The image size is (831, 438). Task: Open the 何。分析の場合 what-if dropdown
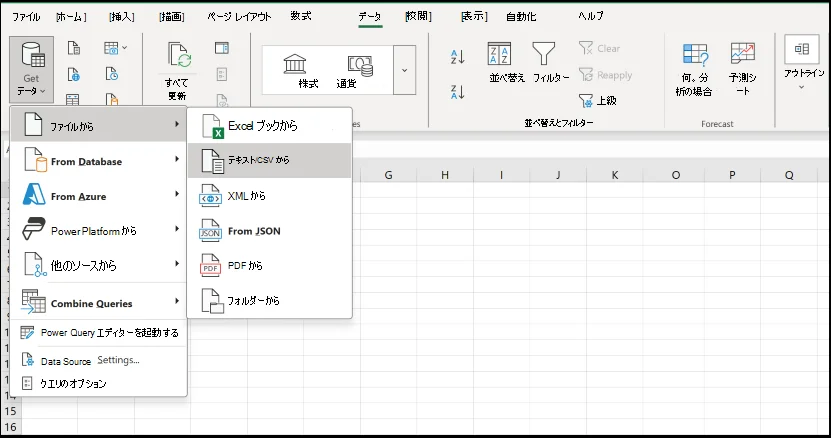694,69
